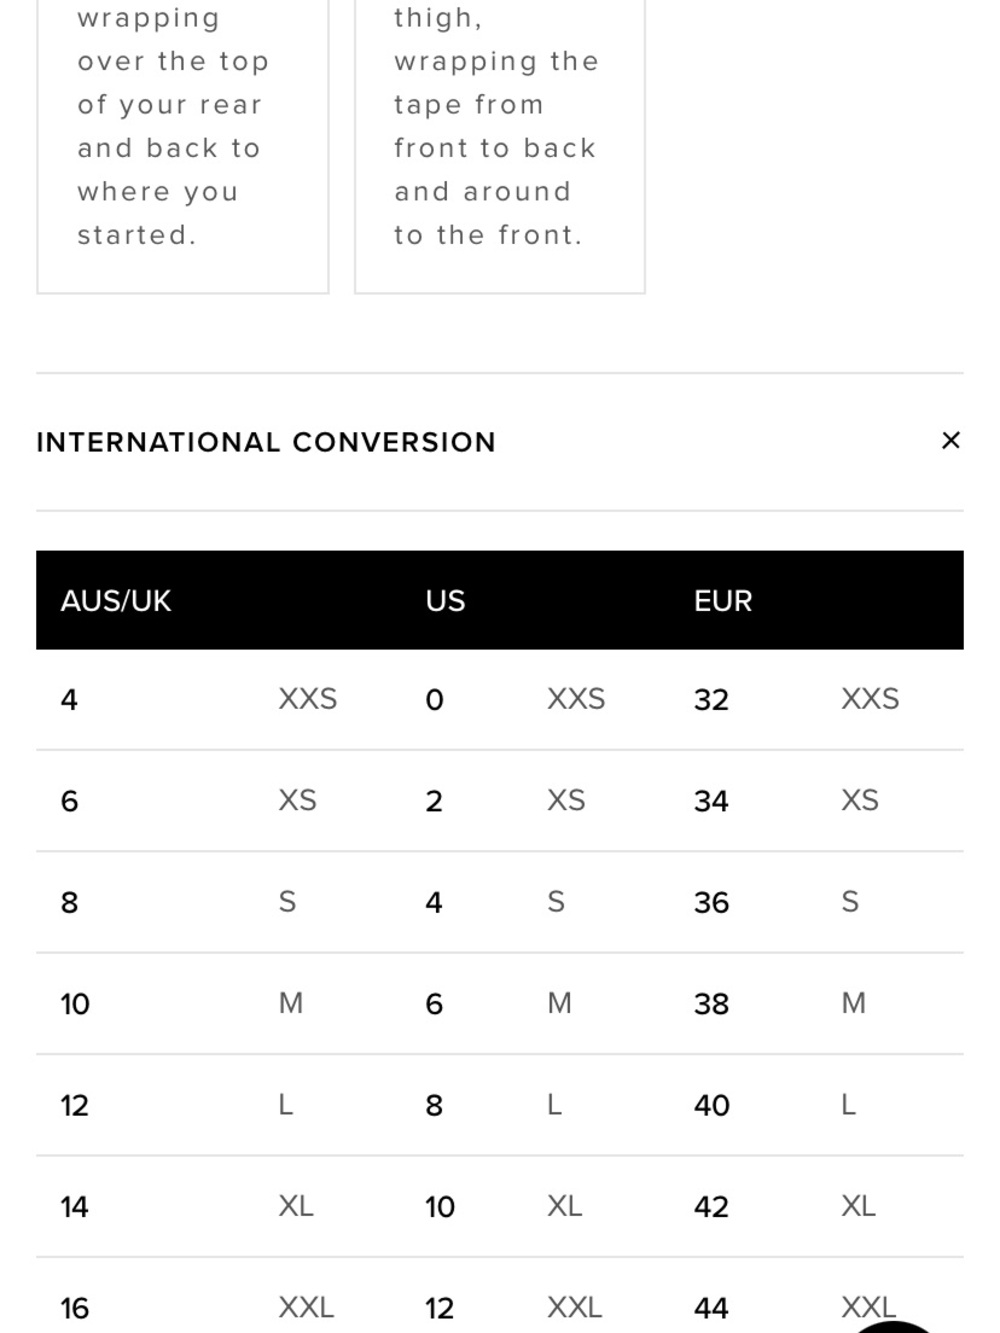Select the US column header
1000x1333 pixels.
[445, 600]
